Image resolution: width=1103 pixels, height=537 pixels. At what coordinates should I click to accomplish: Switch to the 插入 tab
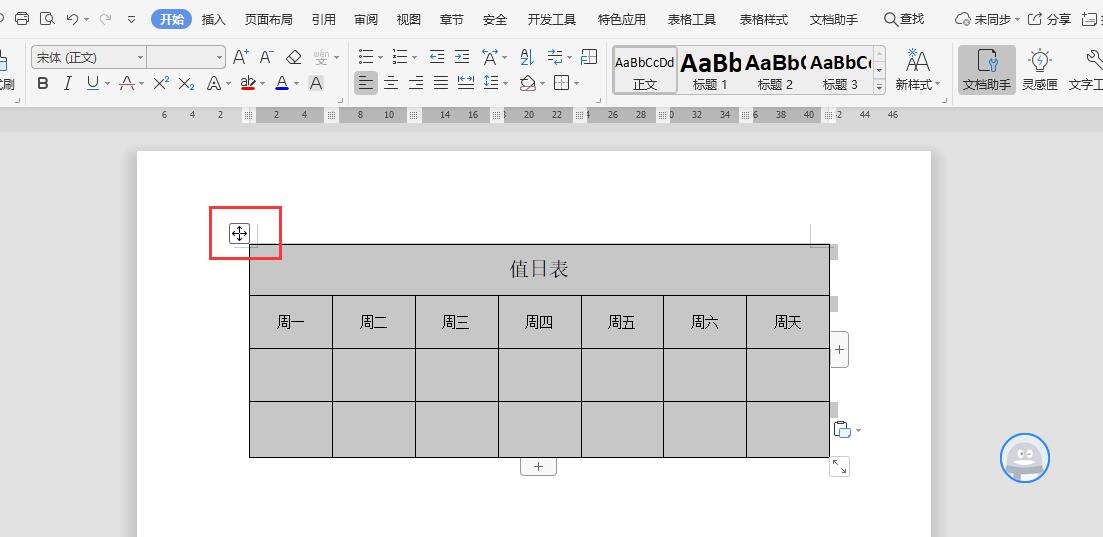tap(213, 19)
